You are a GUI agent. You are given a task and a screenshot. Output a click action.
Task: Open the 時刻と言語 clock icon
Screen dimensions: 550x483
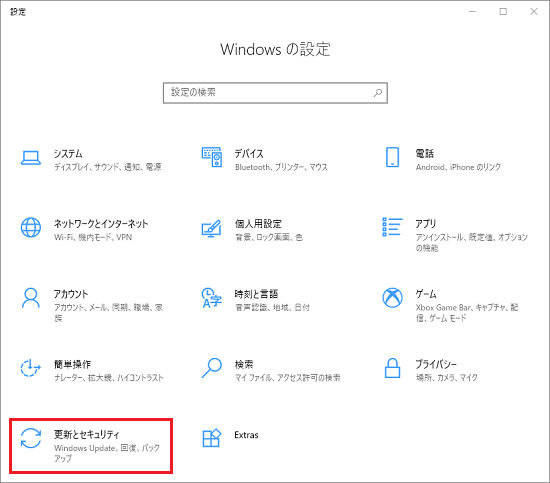(212, 298)
